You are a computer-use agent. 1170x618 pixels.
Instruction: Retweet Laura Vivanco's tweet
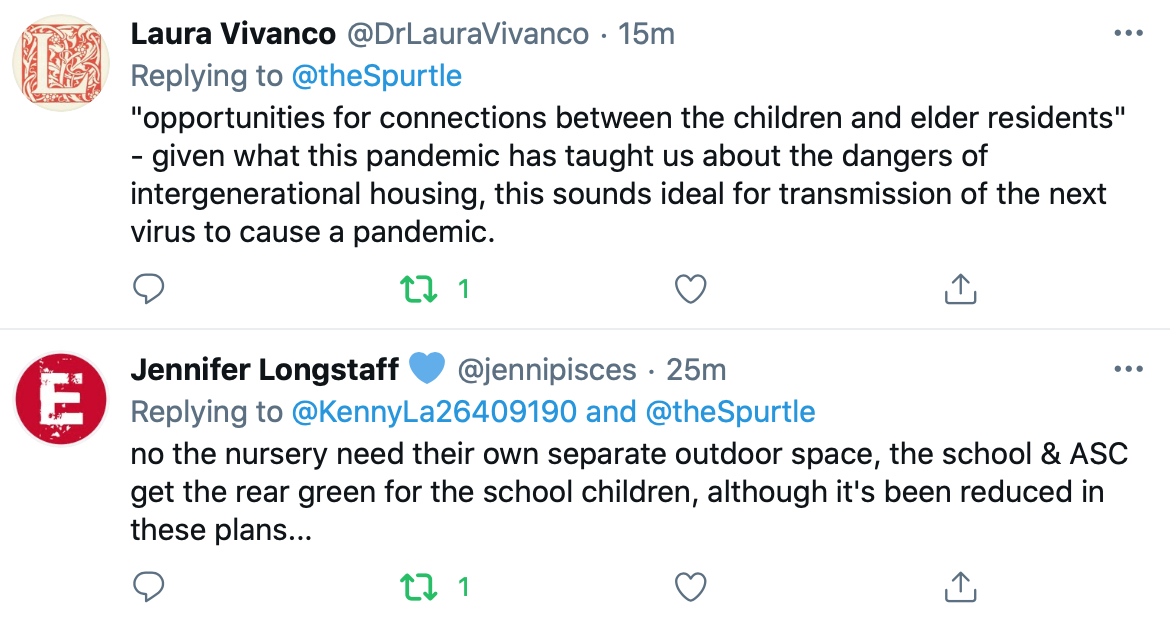[x=419, y=289]
